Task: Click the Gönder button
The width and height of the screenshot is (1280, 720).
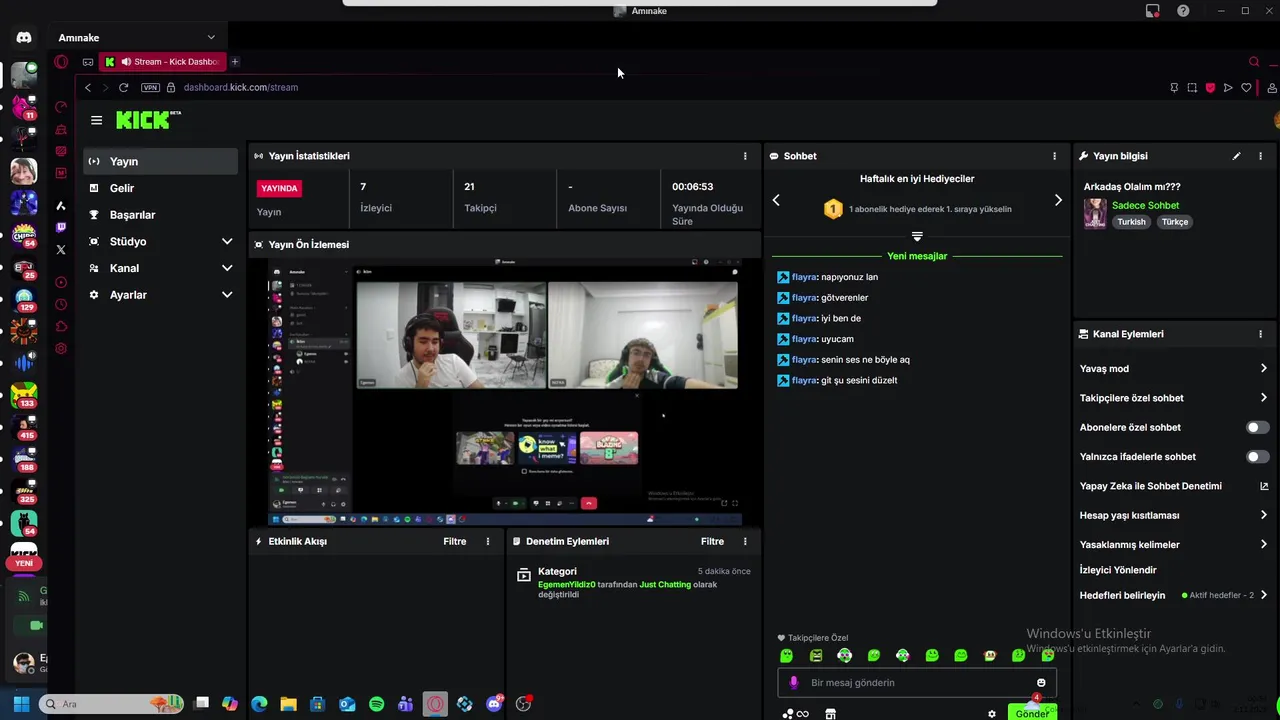Action: (x=1032, y=713)
